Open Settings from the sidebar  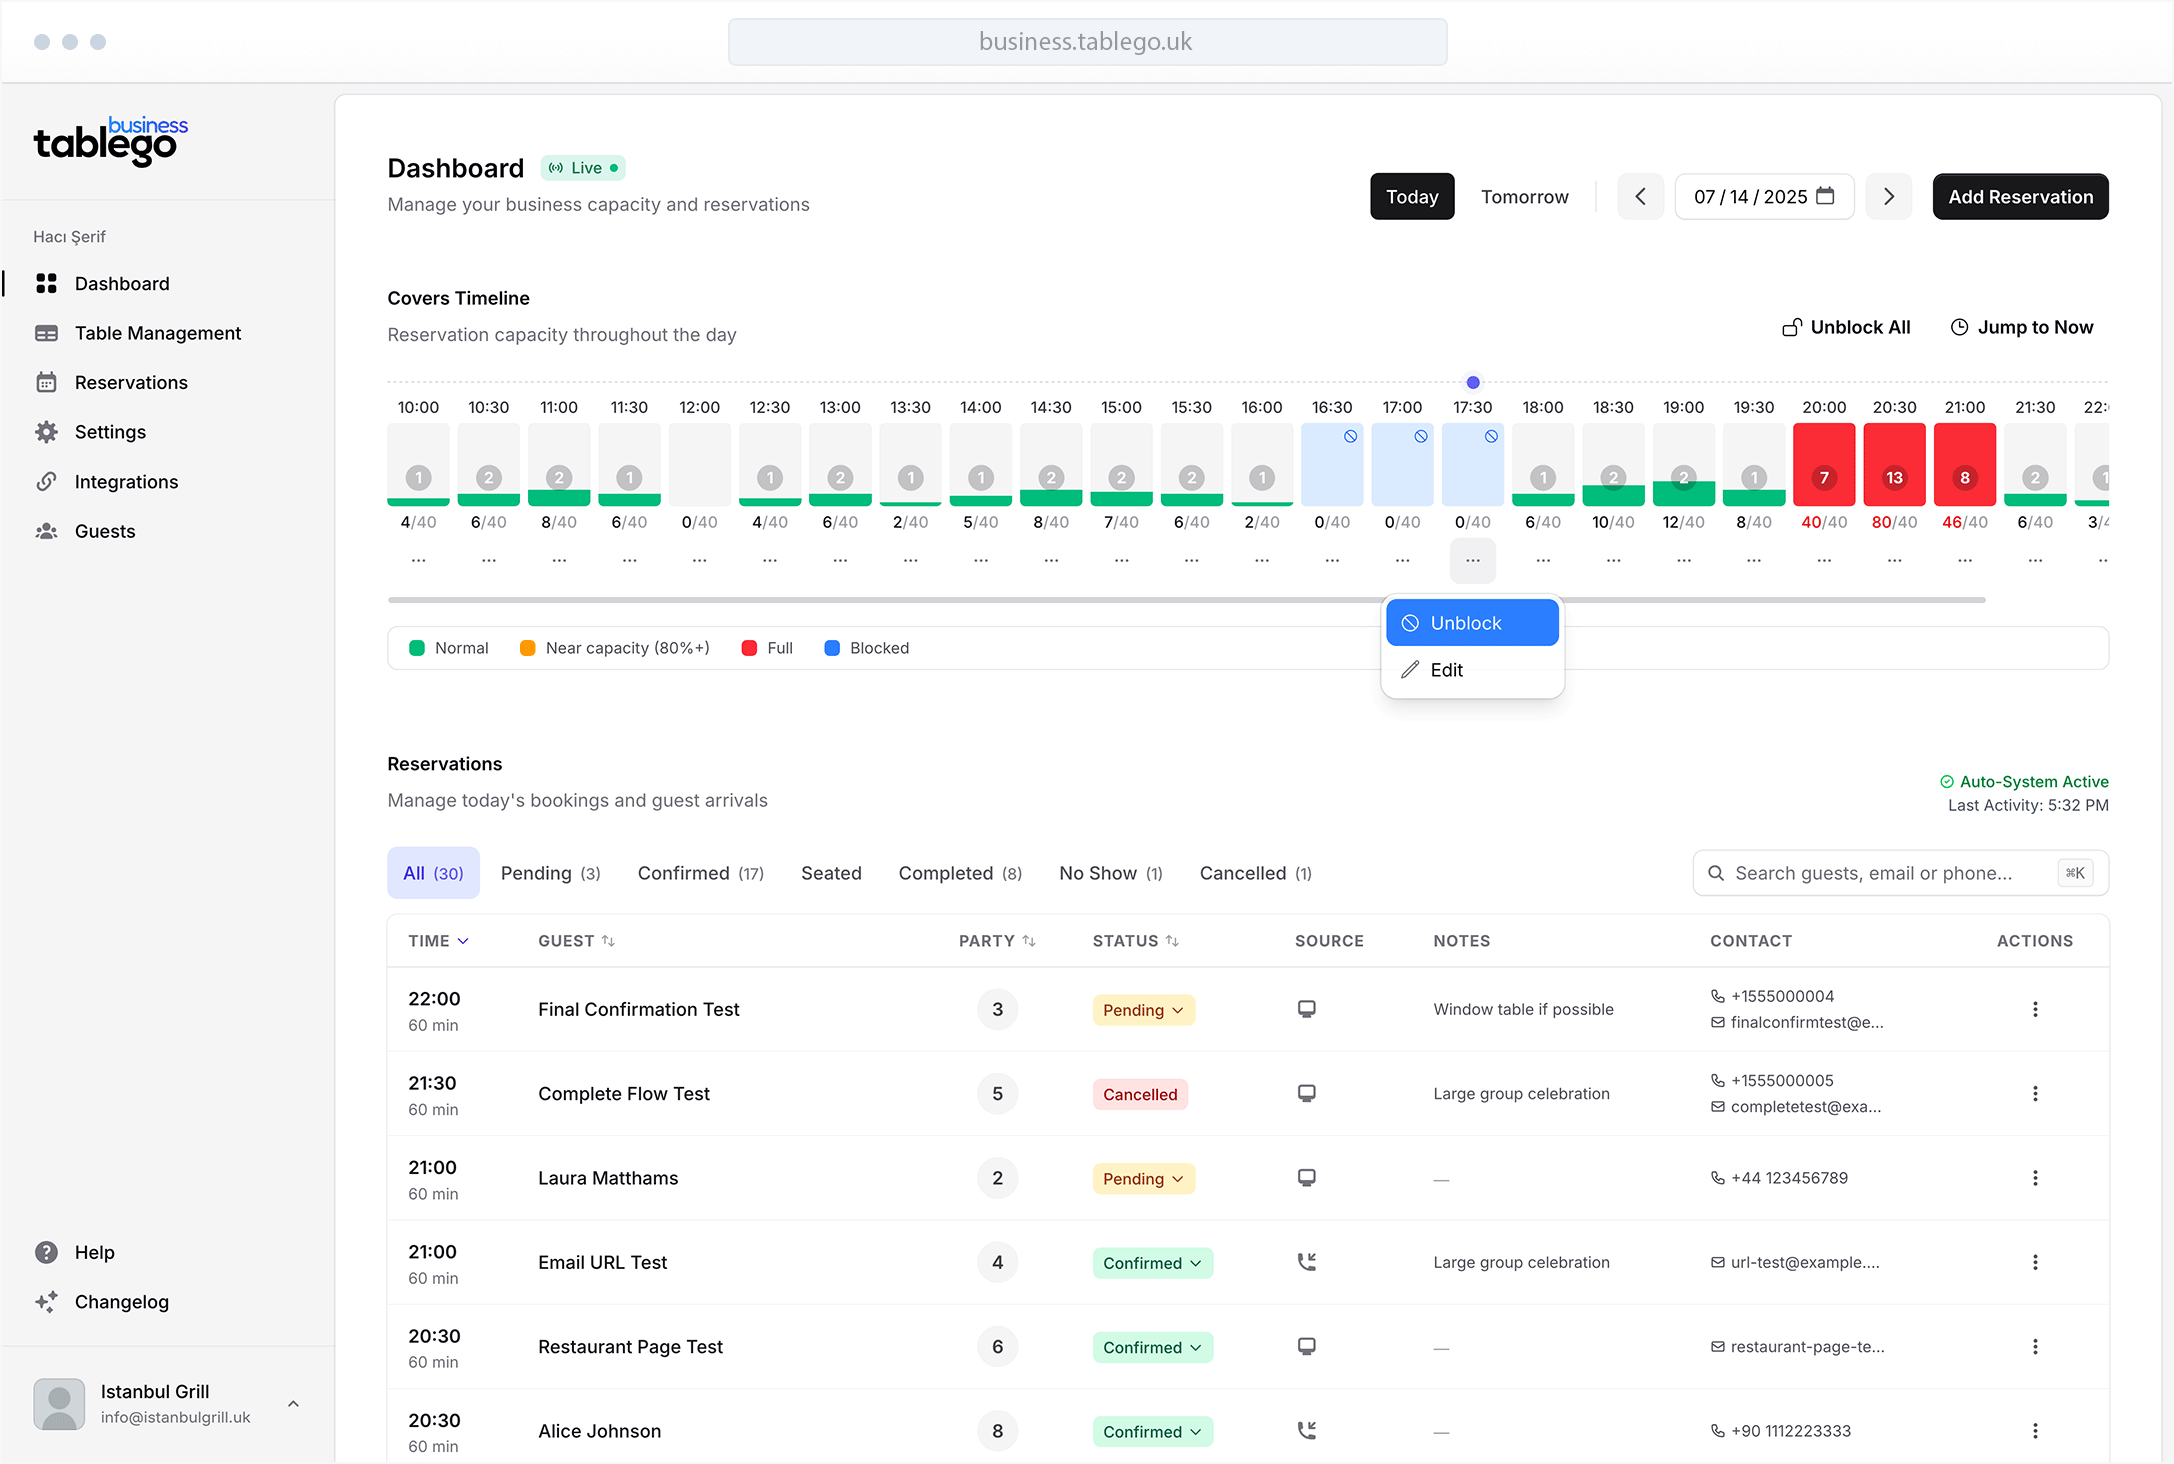click(x=110, y=431)
